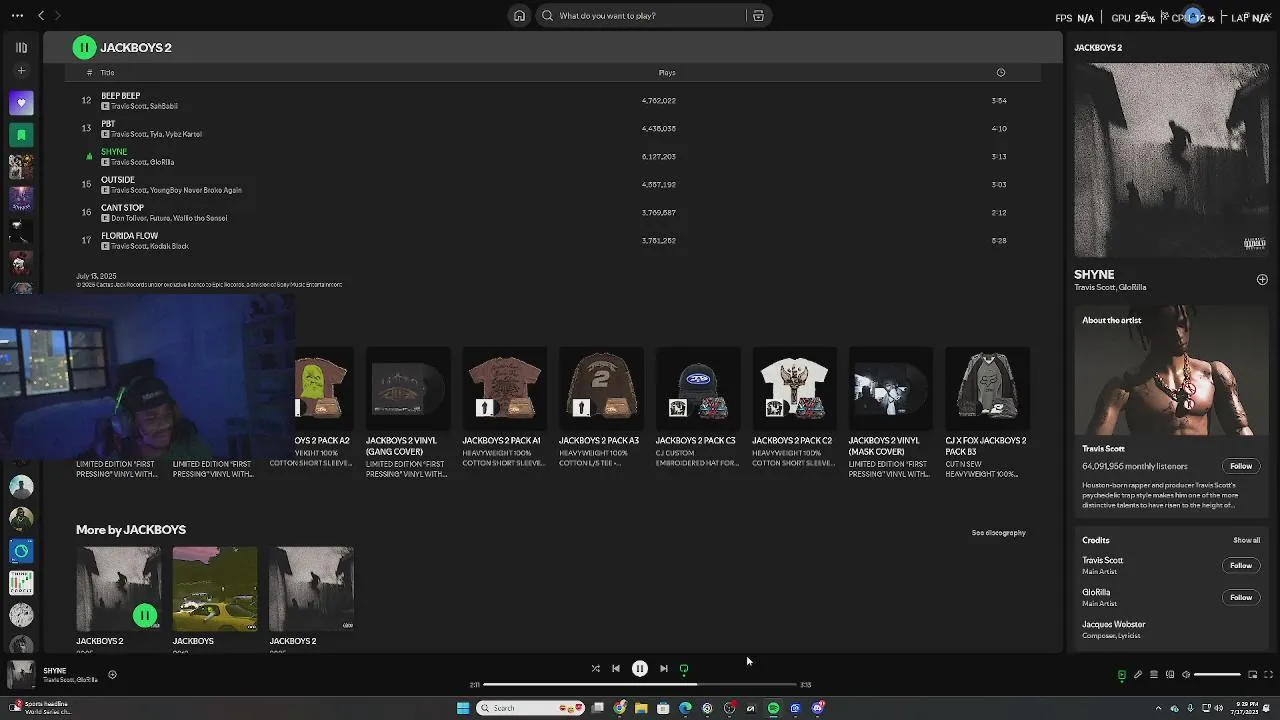This screenshot has width=1280, height=720.
Task: Open JACKBOYS 2 VINYL (GANG COVER) merch
Action: [408, 411]
